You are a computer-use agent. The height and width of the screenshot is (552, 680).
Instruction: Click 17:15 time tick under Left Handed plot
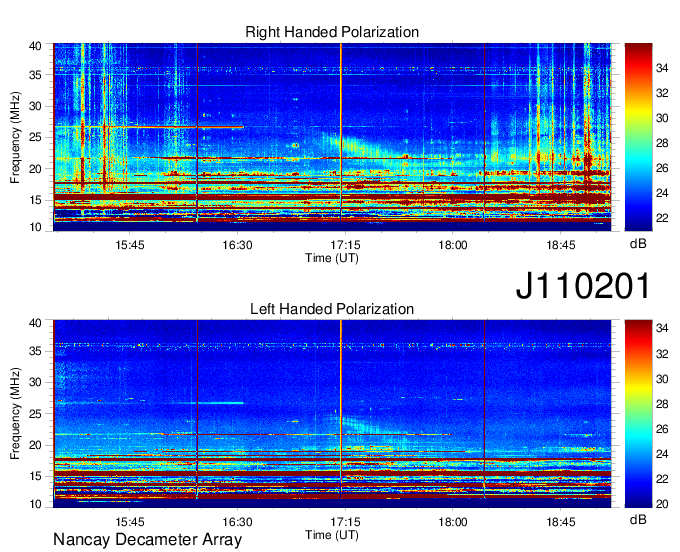pos(345,522)
